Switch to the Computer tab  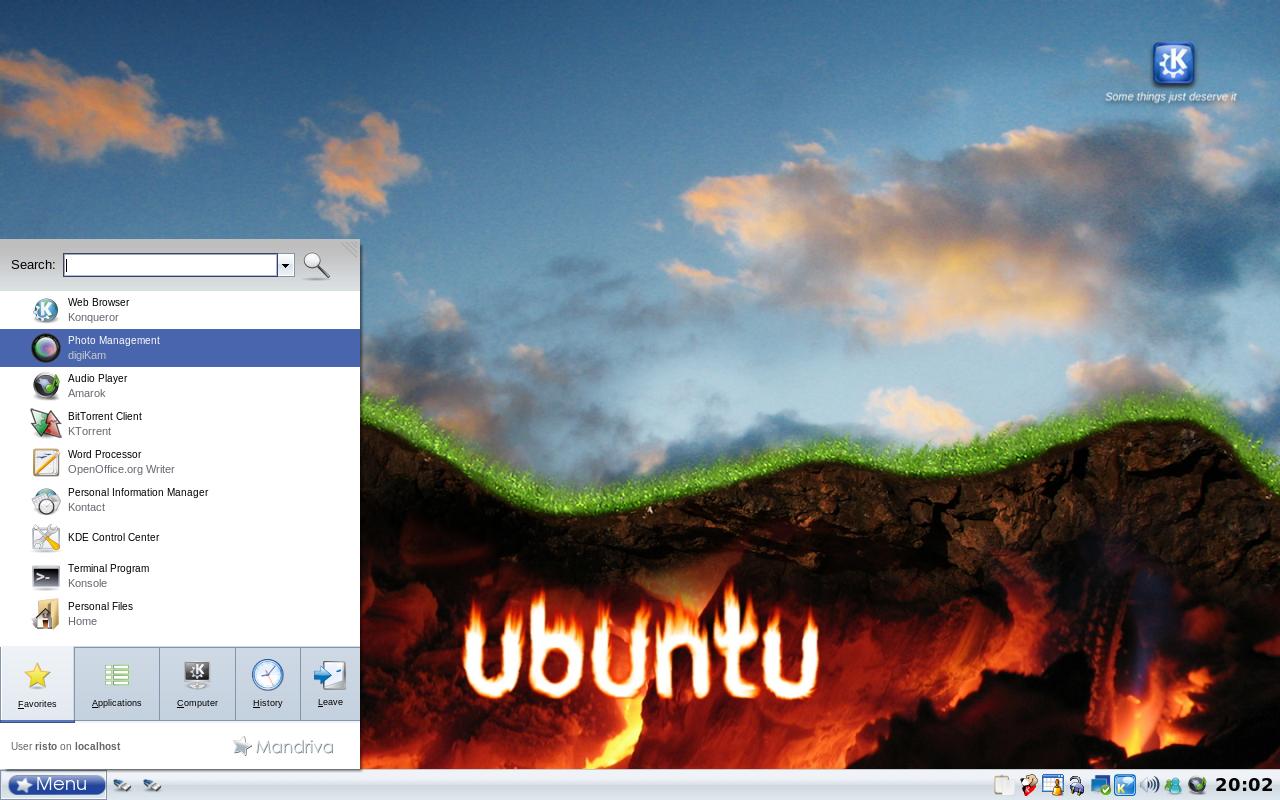(x=197, y=684)
